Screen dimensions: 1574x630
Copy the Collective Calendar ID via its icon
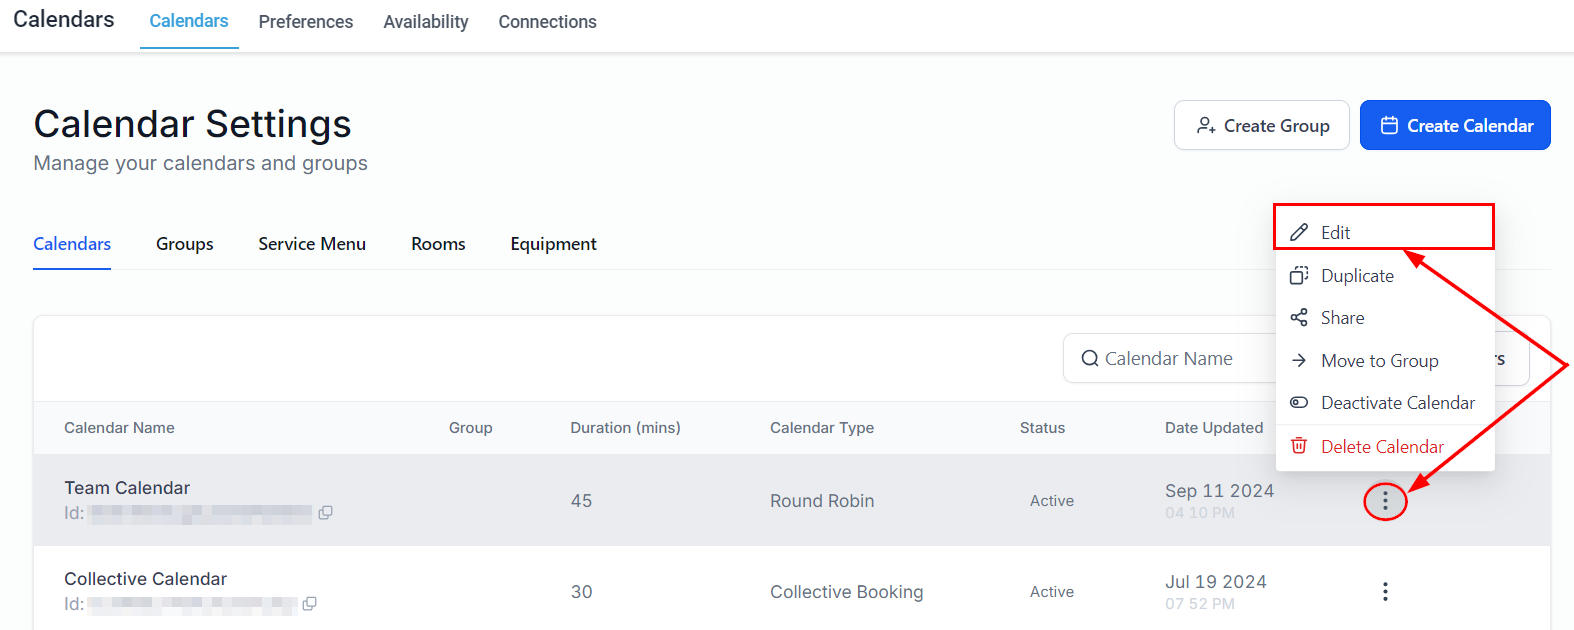(x=310, y=604)
